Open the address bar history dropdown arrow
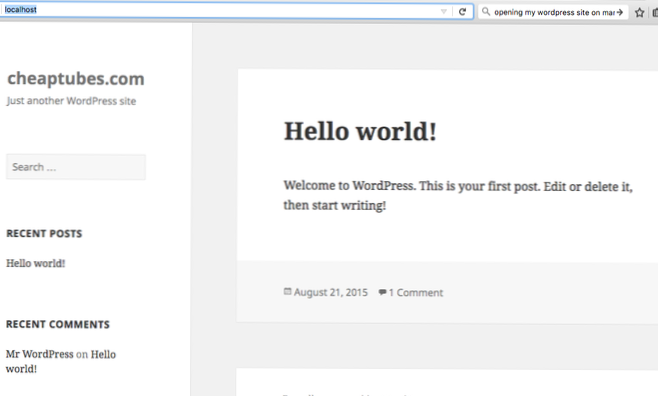The image size is (658, 396). point(444,12)
